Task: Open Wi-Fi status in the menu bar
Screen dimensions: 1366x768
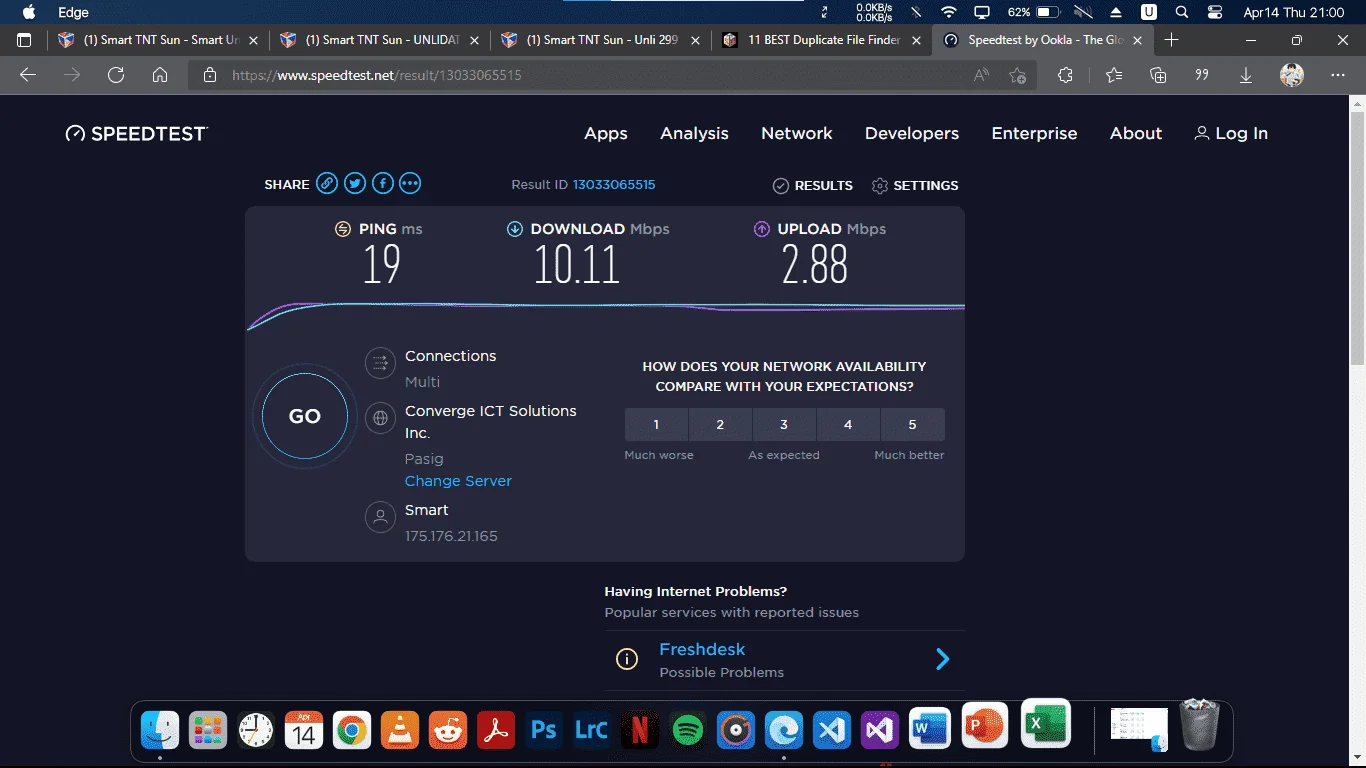Action: tap(948, 12)
